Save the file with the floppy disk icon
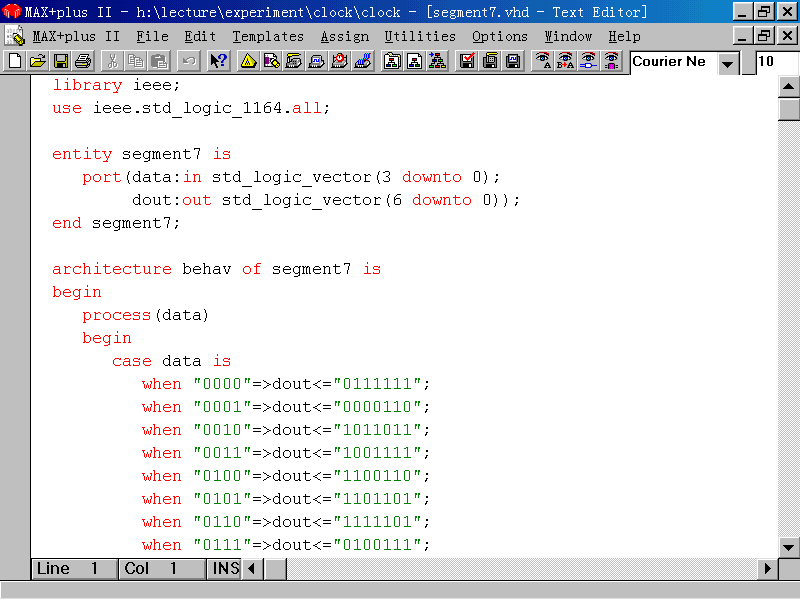Viewport: 800px width, 600px height. tap(61, 62)
